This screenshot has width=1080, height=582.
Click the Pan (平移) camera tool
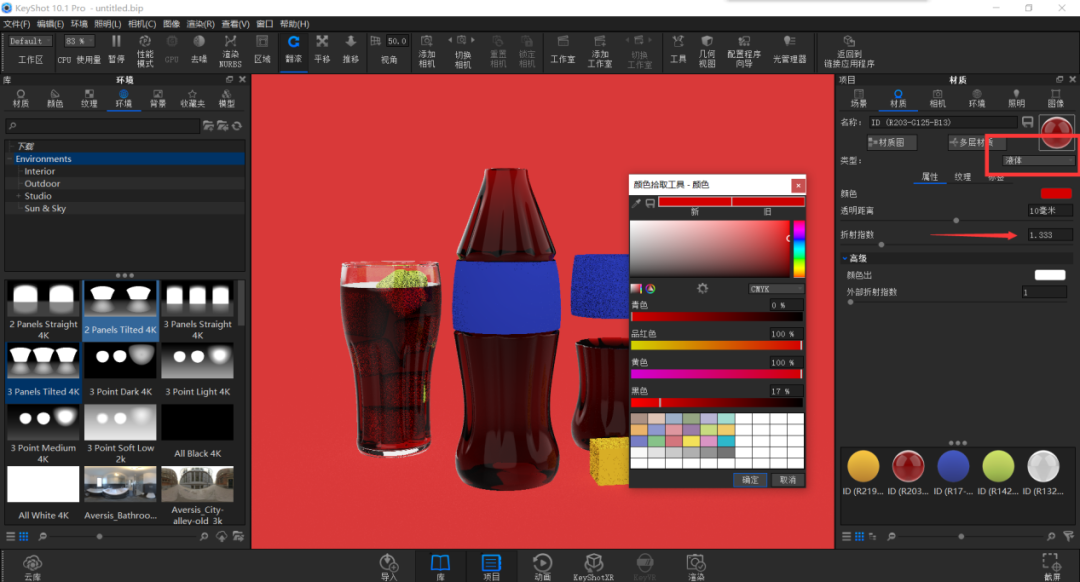coord(322,50)
